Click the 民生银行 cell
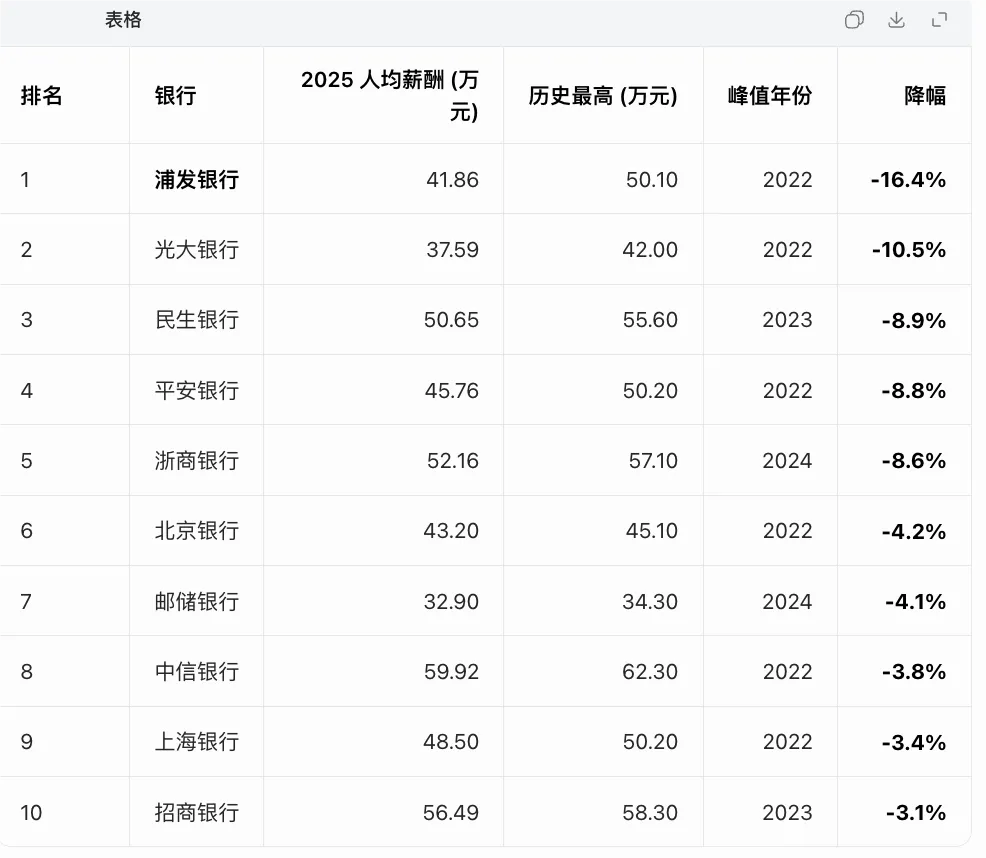This screenshot has height=858, width=986. [197, 320]
